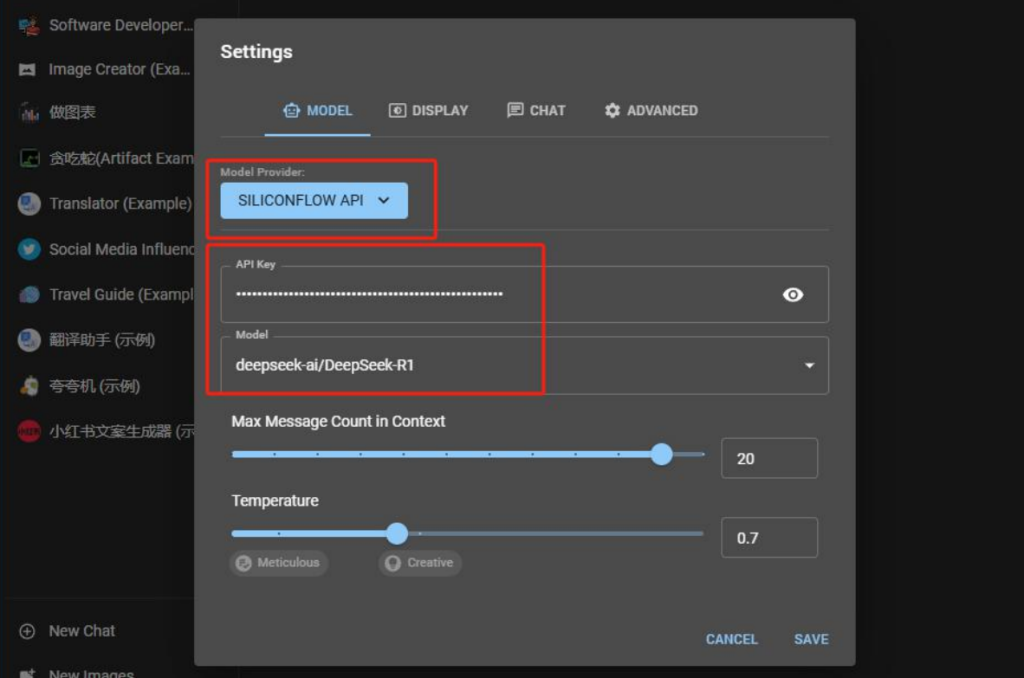Open Image Creator (Example) chat

tap(104, 70)
